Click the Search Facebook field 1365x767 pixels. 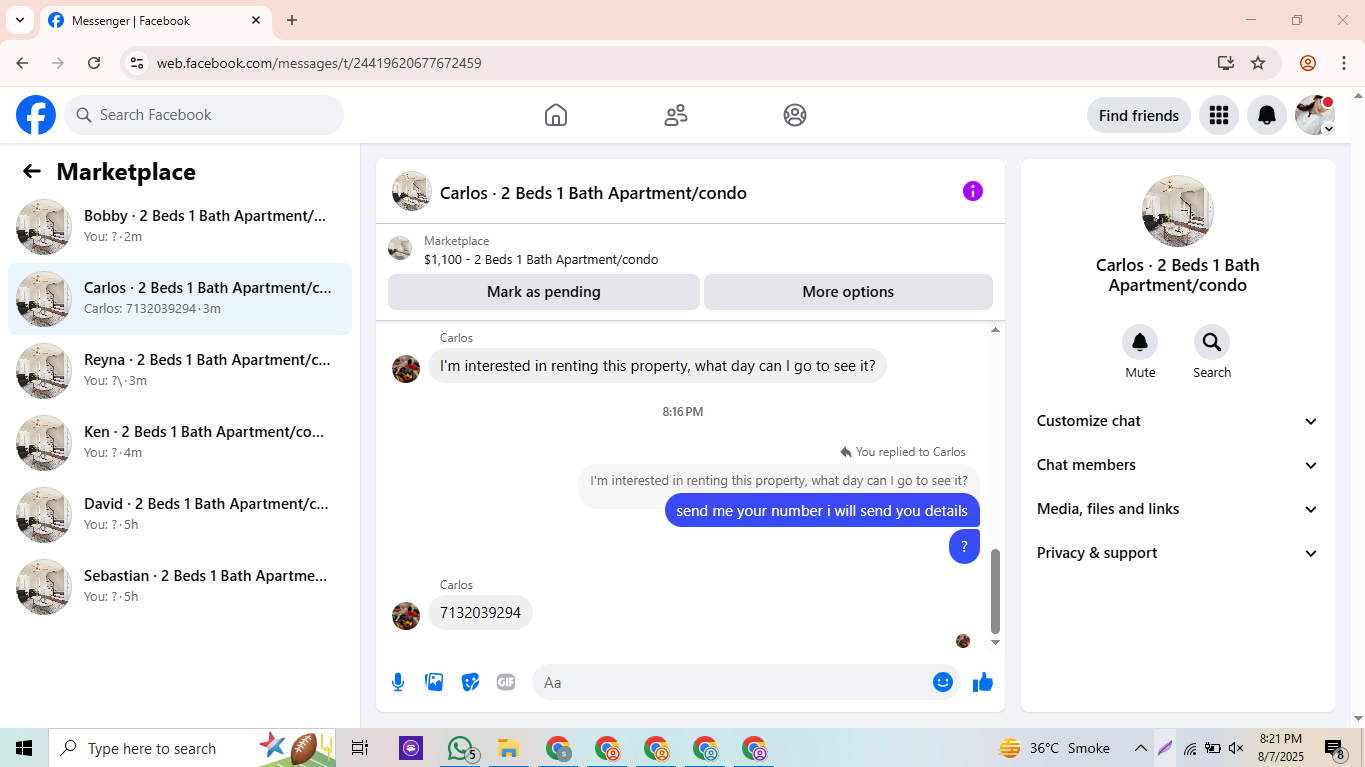[x=204, y=115]
